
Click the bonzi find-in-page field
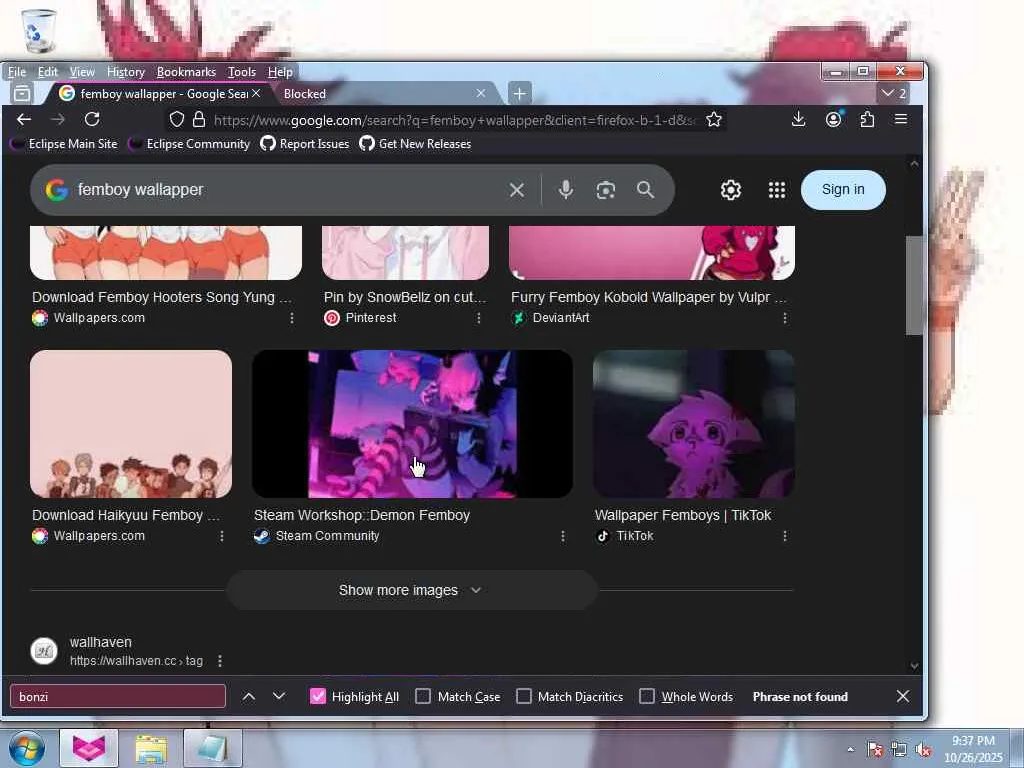tap(118, 697)
